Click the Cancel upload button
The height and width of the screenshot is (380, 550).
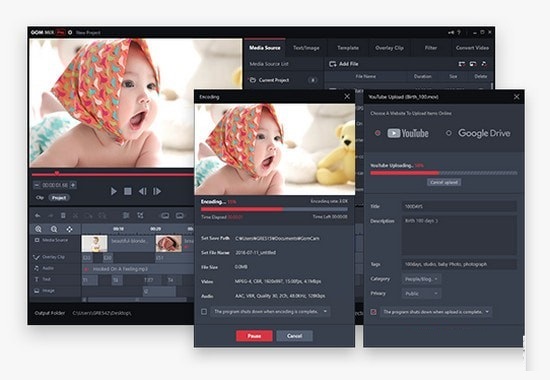[444, 182]
